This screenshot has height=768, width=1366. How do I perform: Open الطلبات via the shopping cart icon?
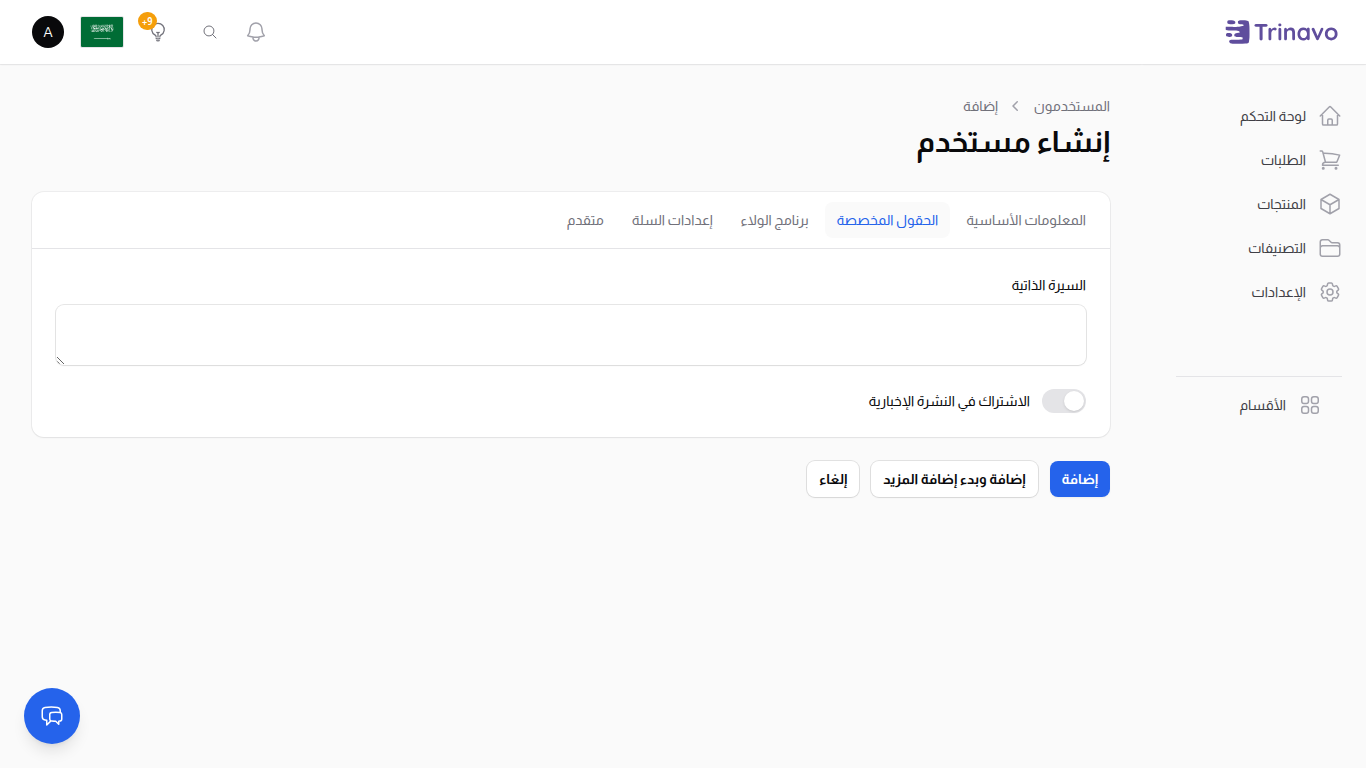click(1330, 160)
